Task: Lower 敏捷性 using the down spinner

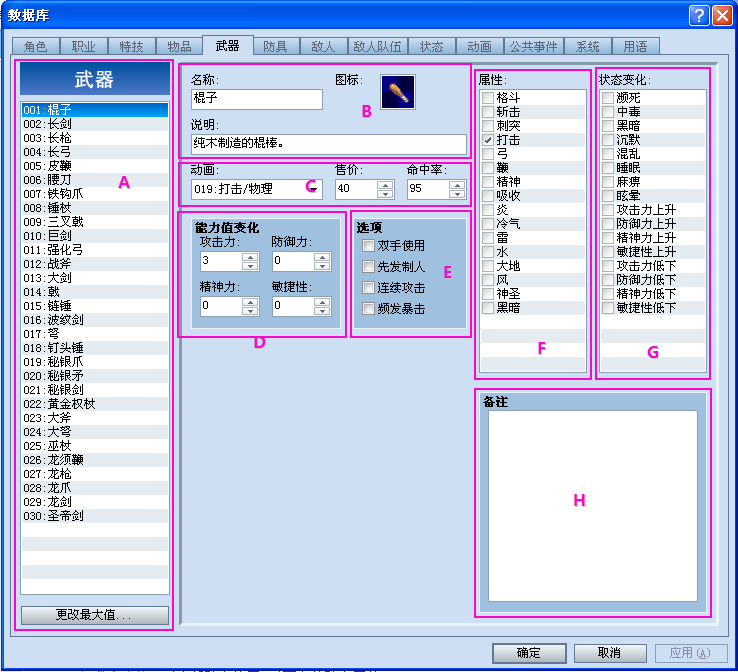Action: 322,311
